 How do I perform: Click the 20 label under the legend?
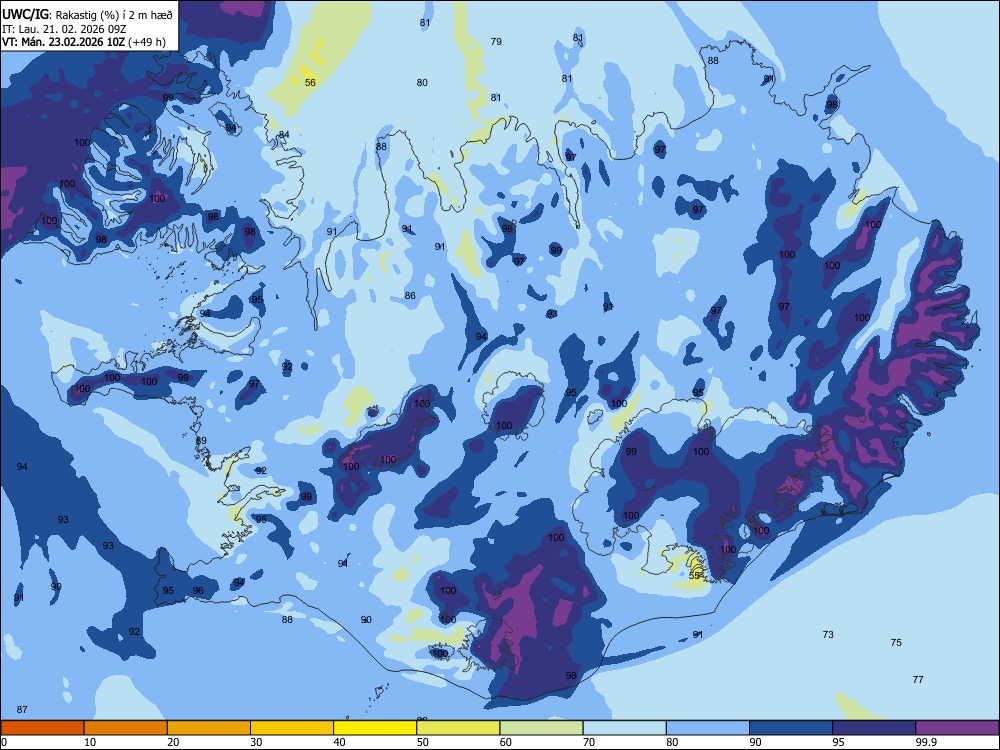173,742
